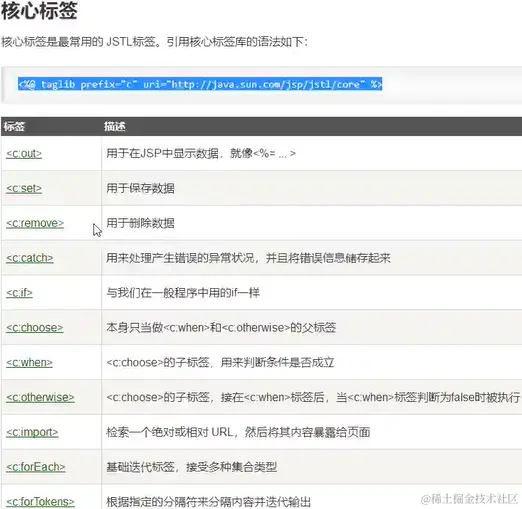The height and width of the screenshot is (509, 522).
Task: Click the highlighted taglib prefix code line
Action: (x=200, y=84)
